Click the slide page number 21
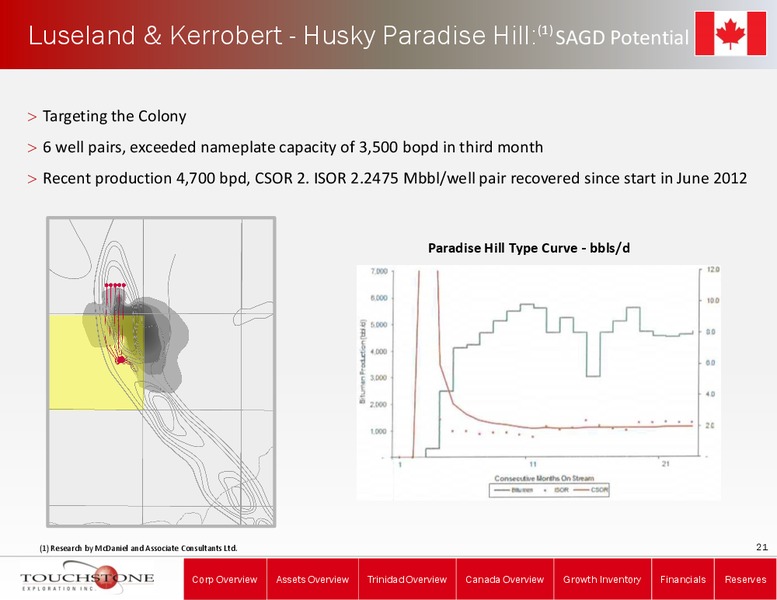 [762, 547]
